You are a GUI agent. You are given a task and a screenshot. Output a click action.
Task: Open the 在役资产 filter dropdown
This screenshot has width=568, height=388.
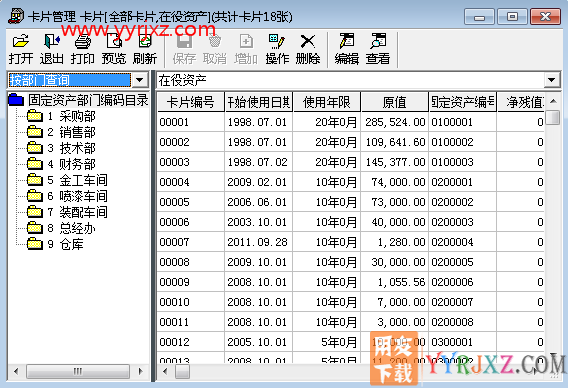(552, 80)
